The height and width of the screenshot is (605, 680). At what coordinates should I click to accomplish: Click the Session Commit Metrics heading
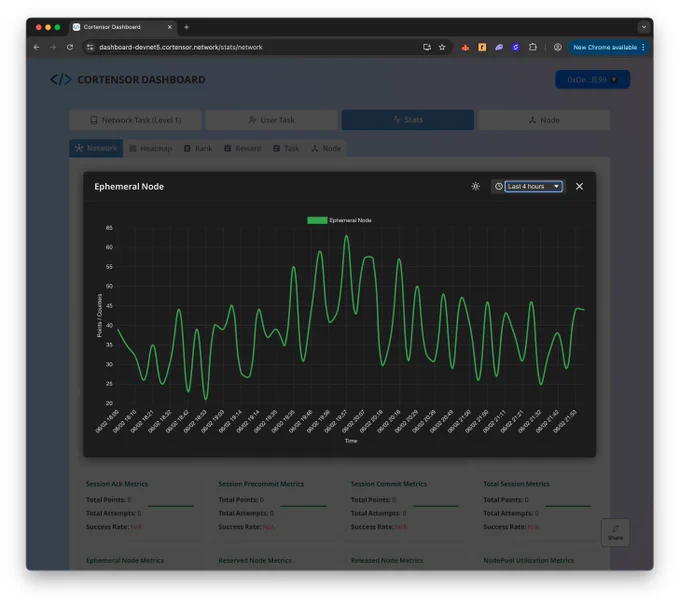click(389, 484)
